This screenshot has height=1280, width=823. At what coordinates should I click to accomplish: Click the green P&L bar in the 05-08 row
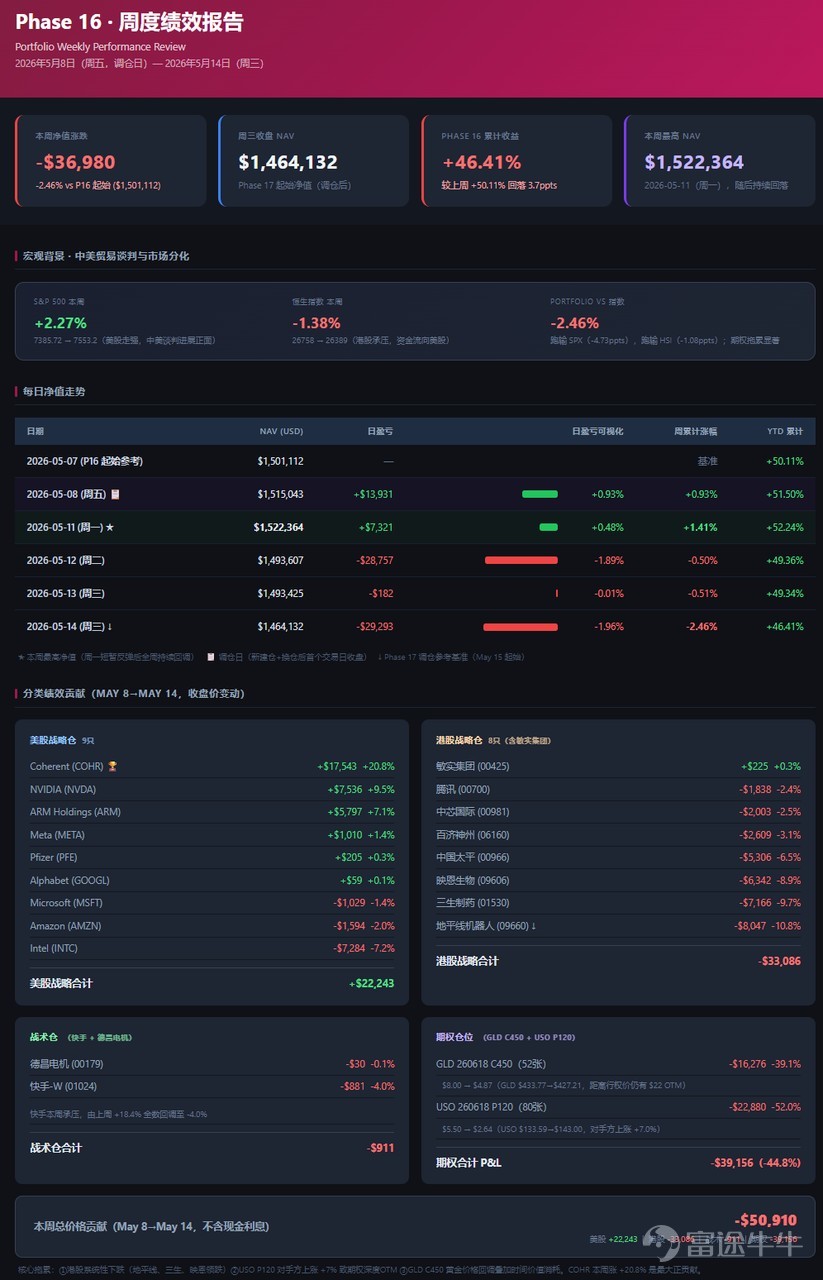tap(540, 494)
